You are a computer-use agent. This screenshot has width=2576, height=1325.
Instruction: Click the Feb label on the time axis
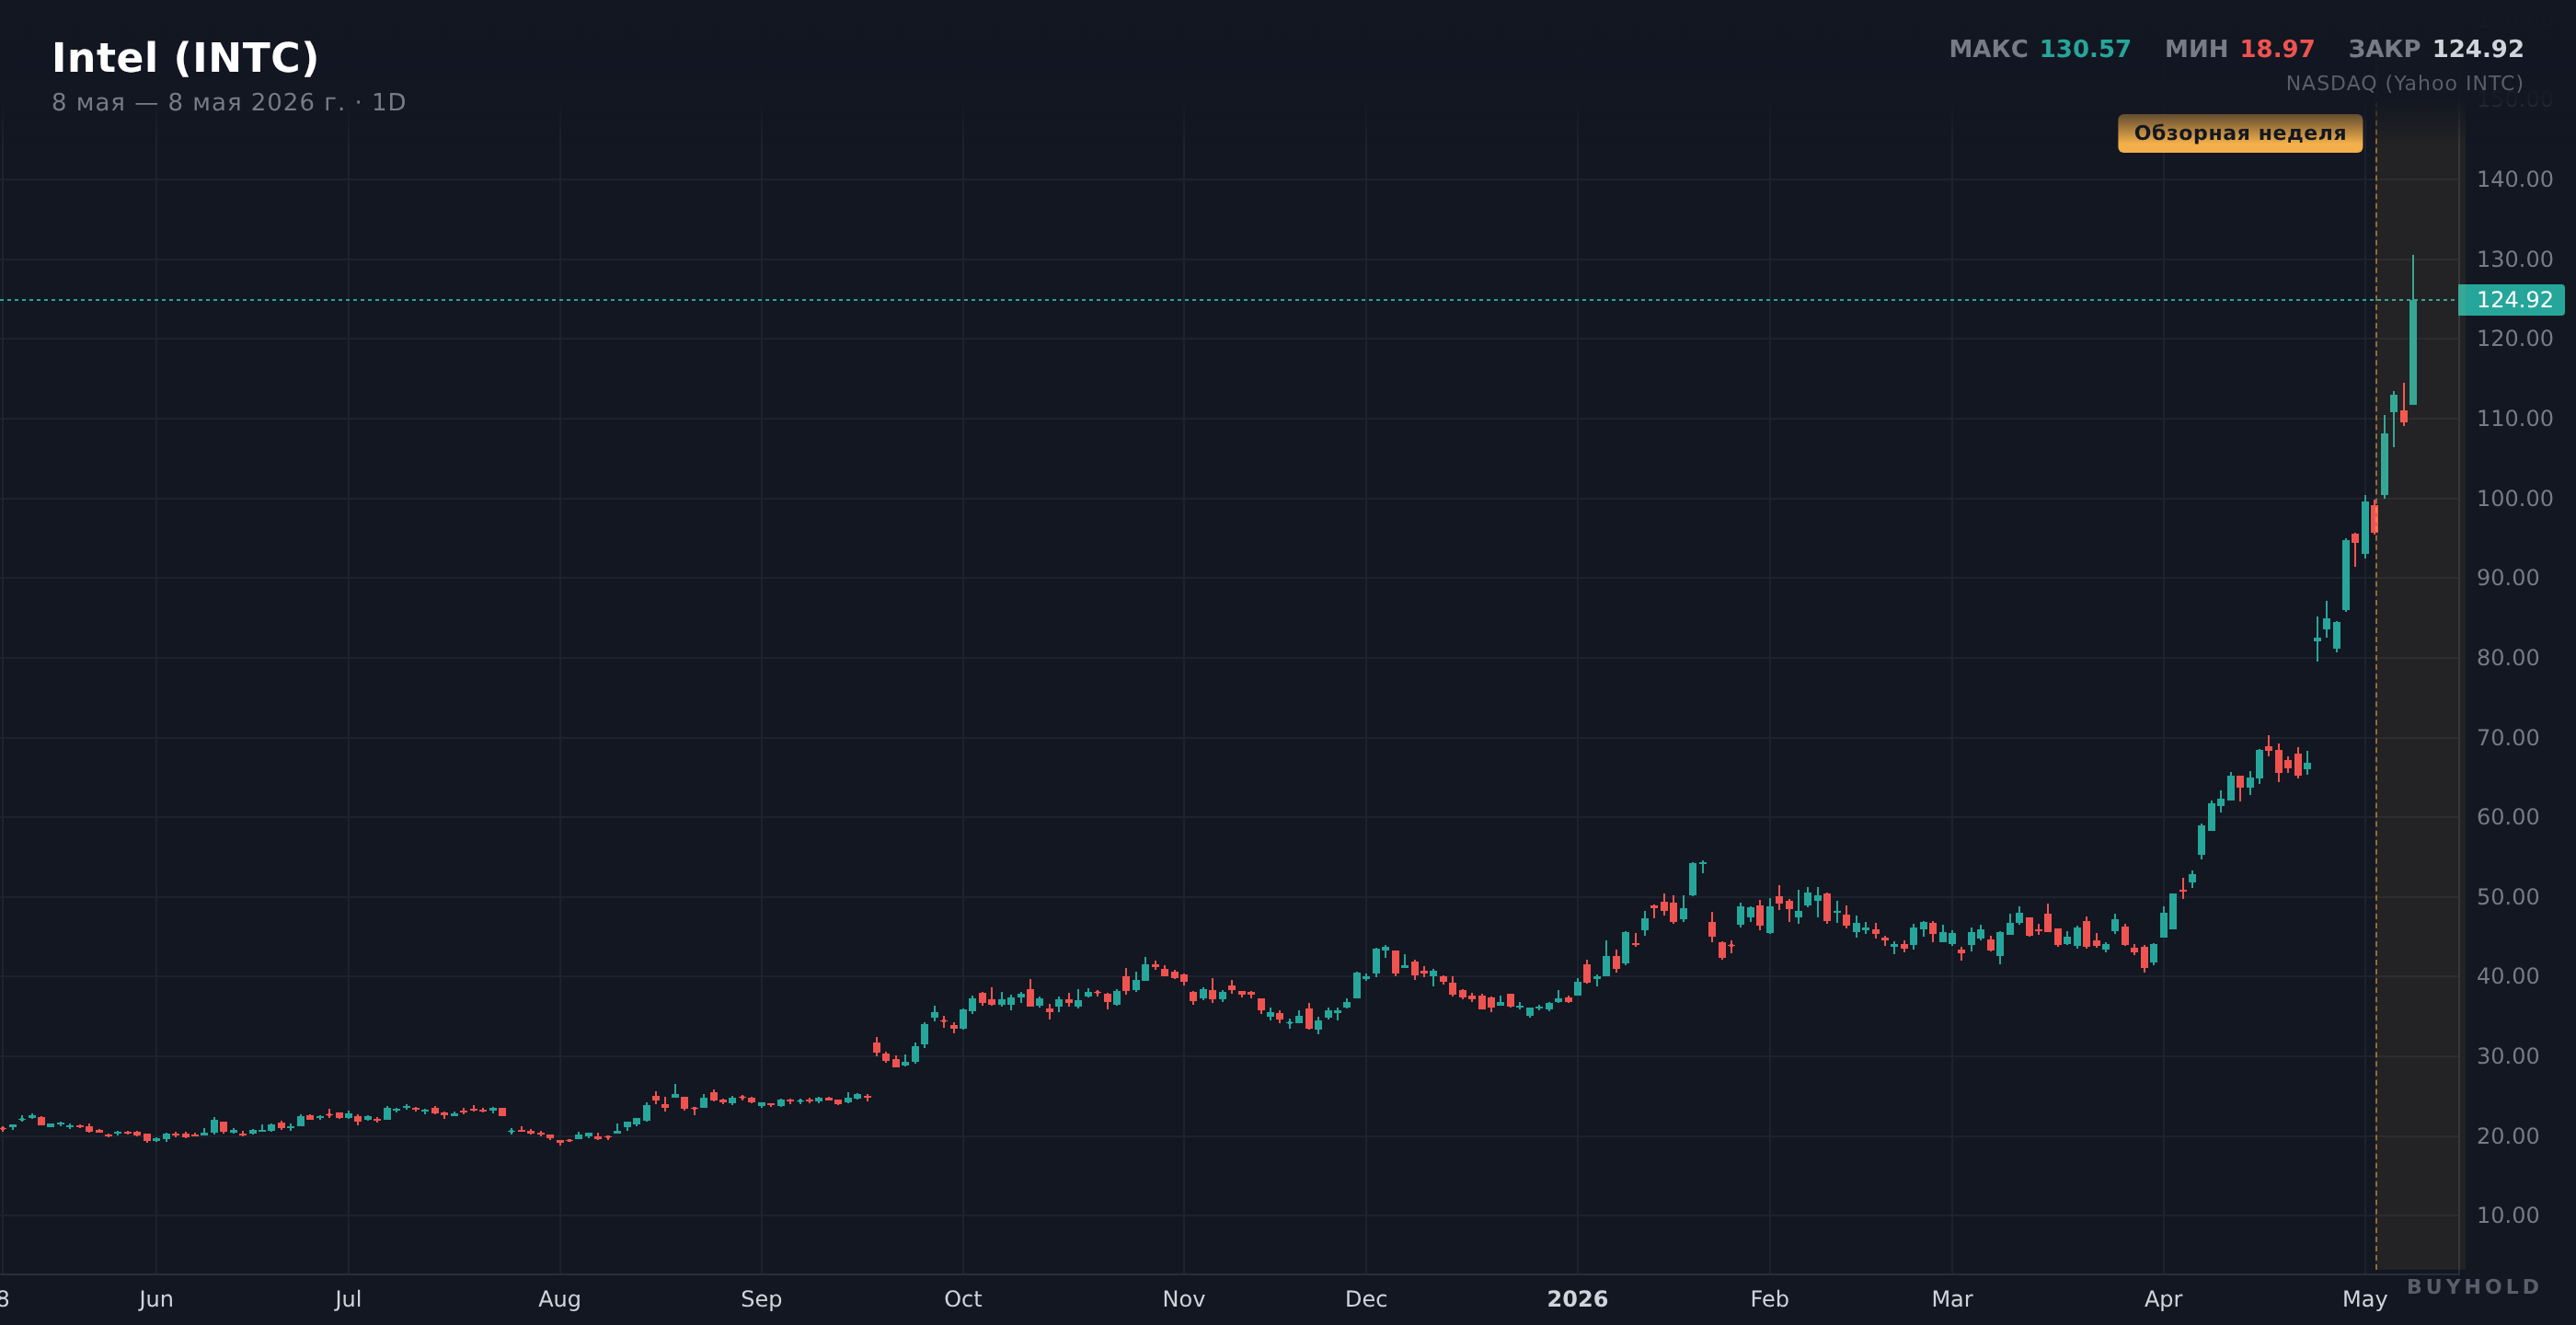pyautogui.click(x=1769, y=1299)
